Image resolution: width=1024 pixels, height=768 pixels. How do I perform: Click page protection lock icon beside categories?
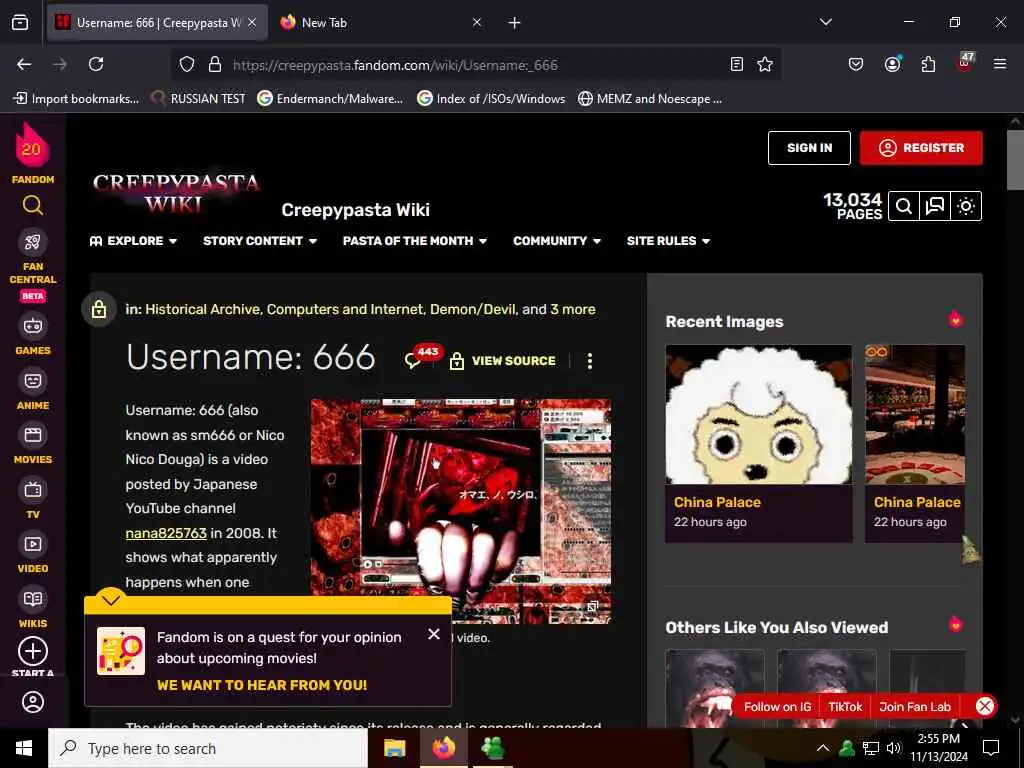click(99, 309)
